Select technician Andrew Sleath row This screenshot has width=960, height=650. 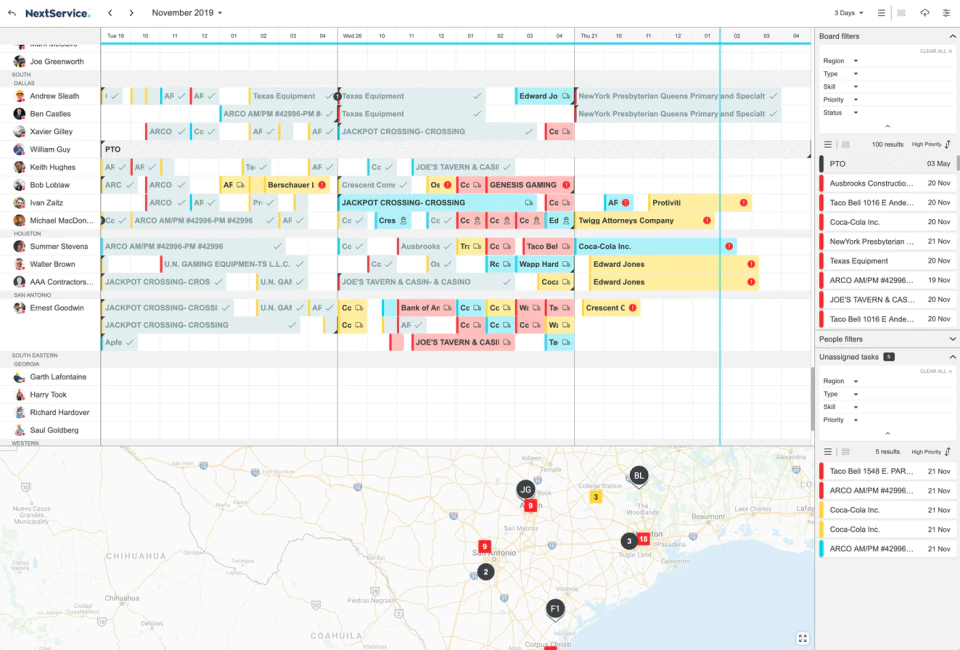(x=50, y=96)
